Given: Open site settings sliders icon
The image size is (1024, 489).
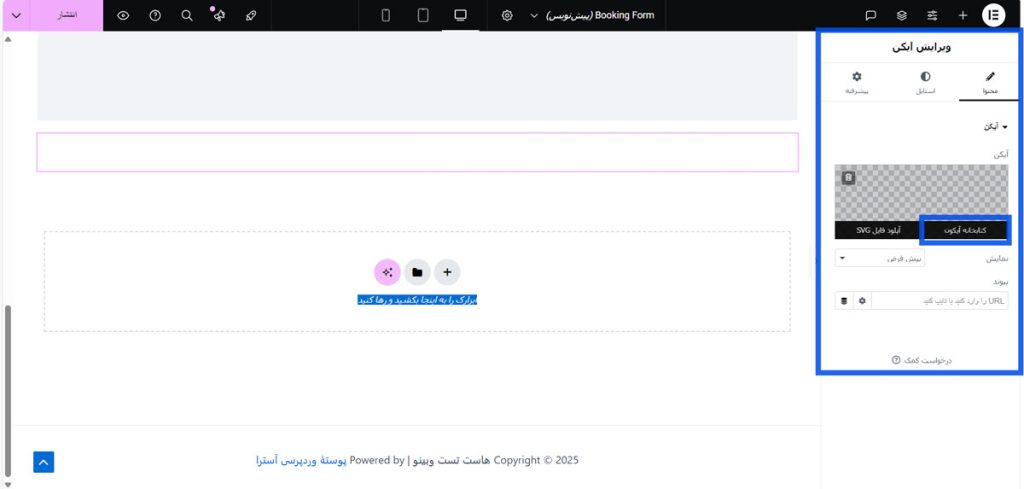Looking at the screenshot, I should tap(932, 15).
